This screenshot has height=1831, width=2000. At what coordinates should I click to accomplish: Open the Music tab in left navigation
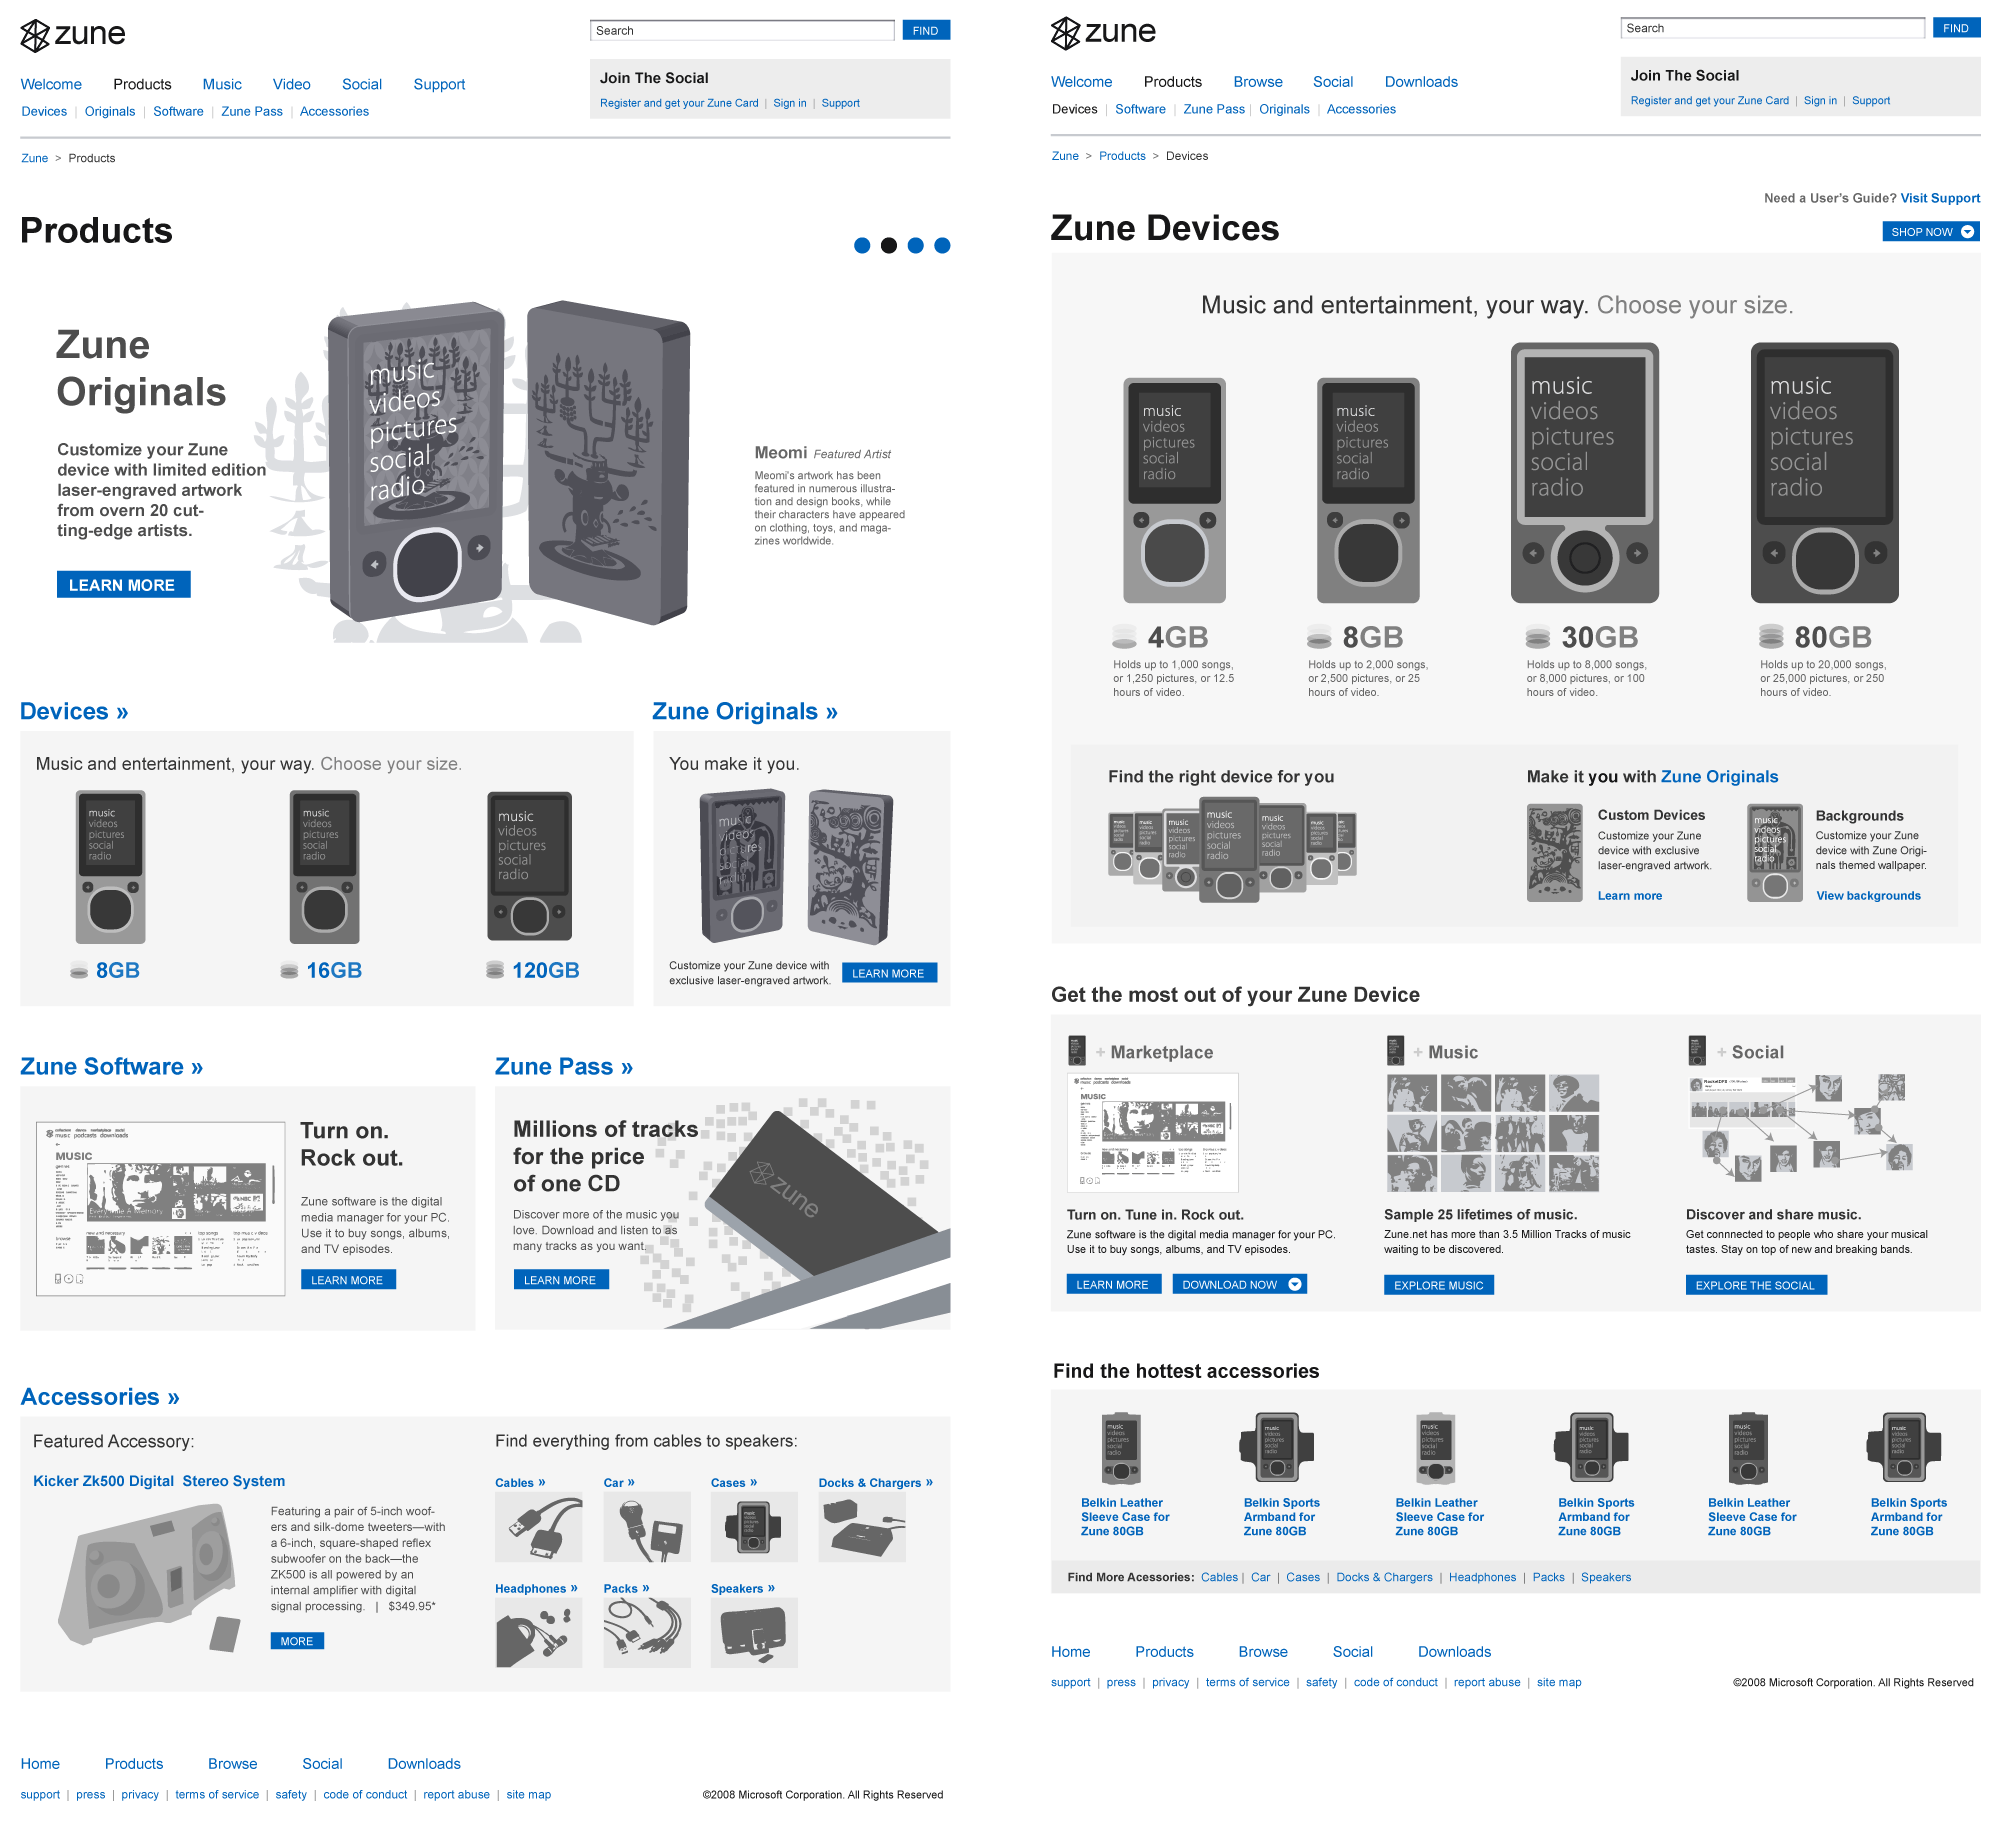[x=222, y=84]
